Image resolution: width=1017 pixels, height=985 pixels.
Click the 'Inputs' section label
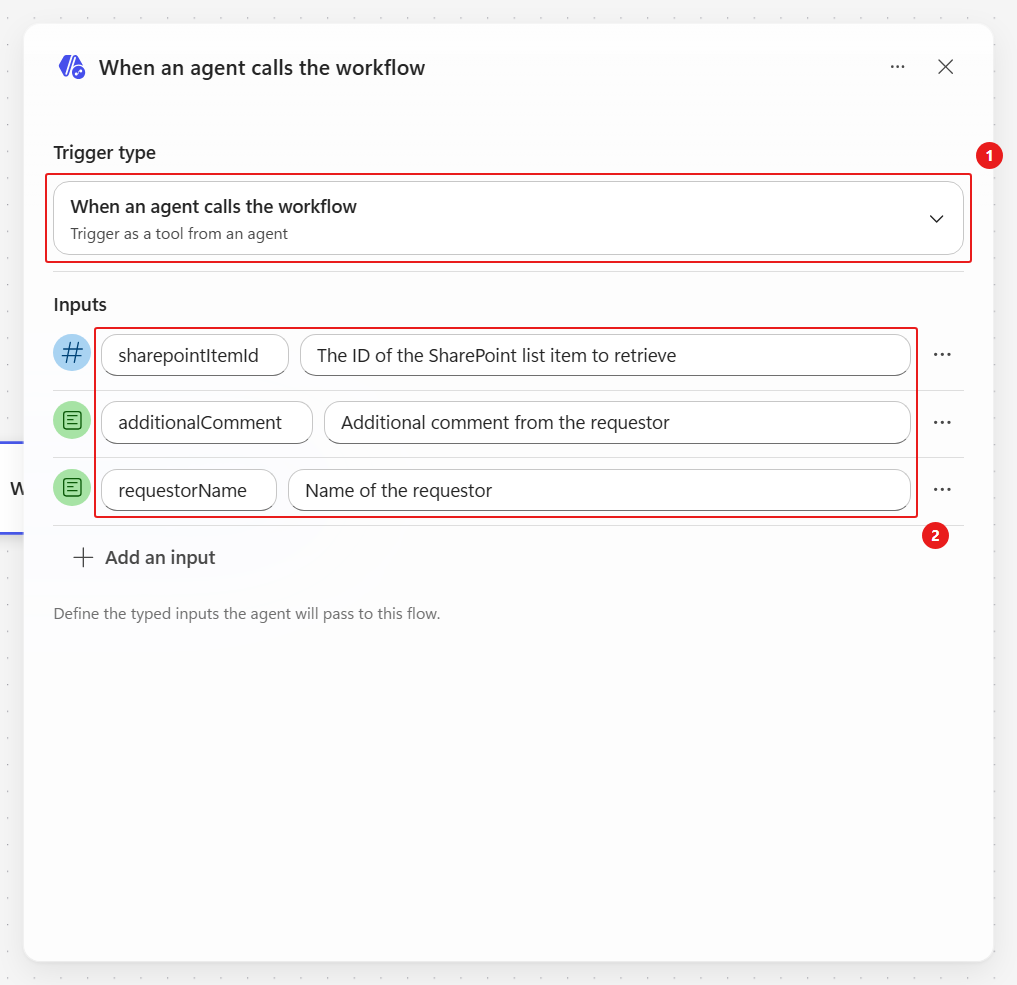click(x=80, y=305)
